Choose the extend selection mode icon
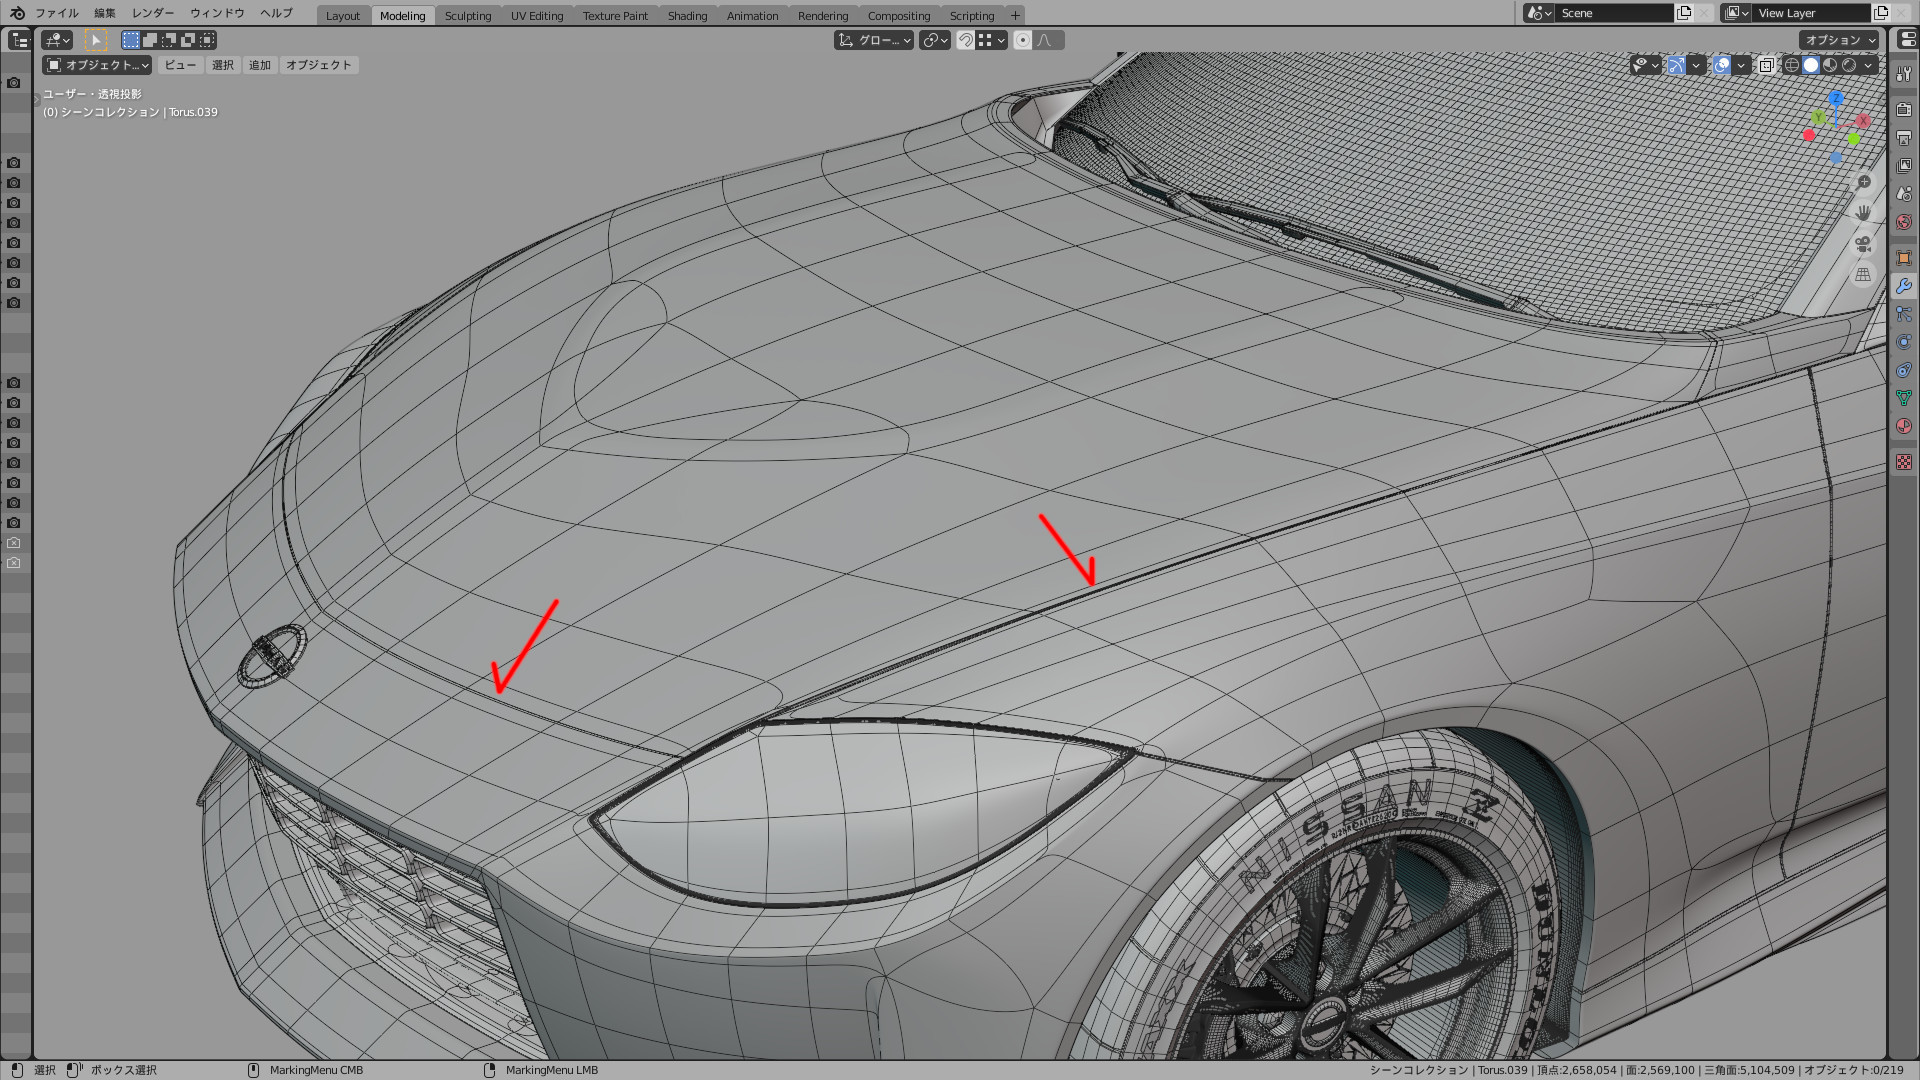Image resolution: width=1920 pixels, height=1080 pixels. pyautogui.click(x=149, y=40)
